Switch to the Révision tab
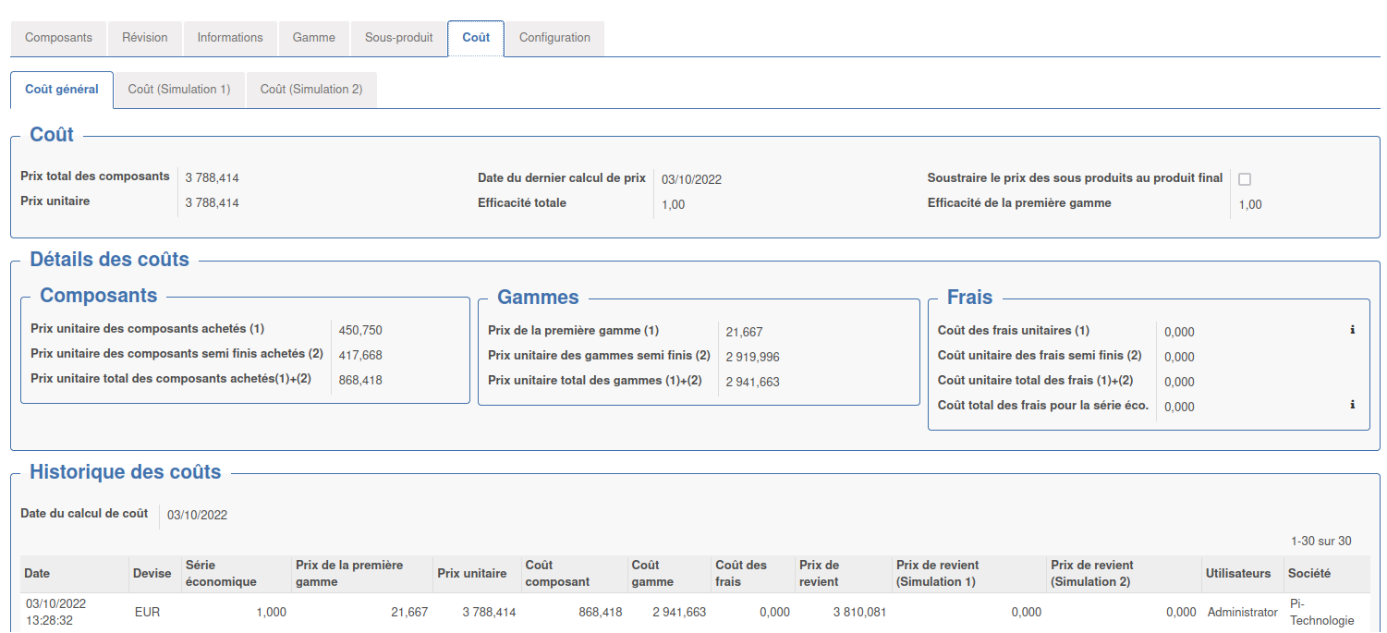 [x=145, y=38]
